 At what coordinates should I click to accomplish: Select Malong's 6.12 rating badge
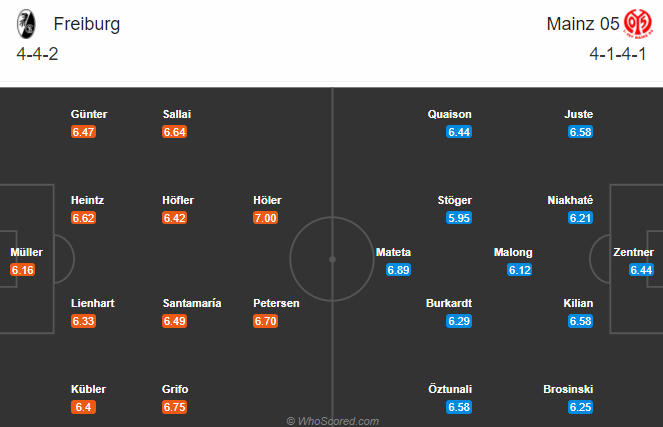point(520,270)
